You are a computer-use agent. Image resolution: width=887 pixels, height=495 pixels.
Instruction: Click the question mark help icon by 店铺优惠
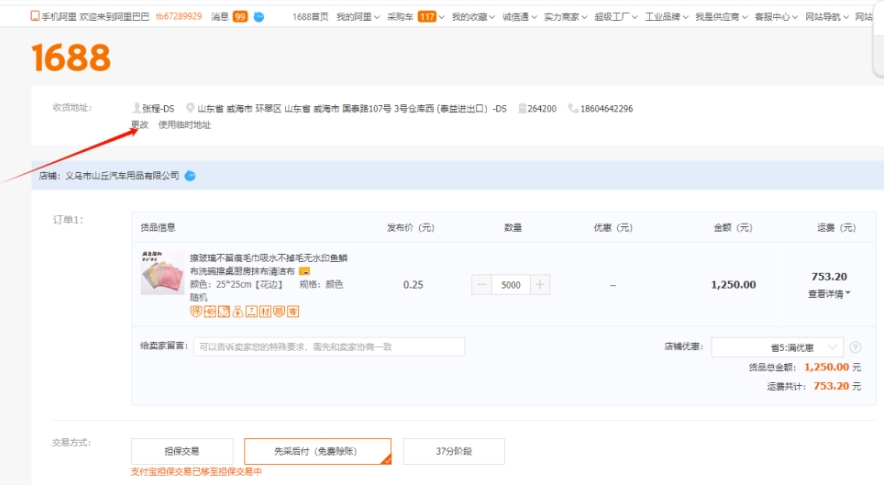pyautogui.click(x=855, y=347)
